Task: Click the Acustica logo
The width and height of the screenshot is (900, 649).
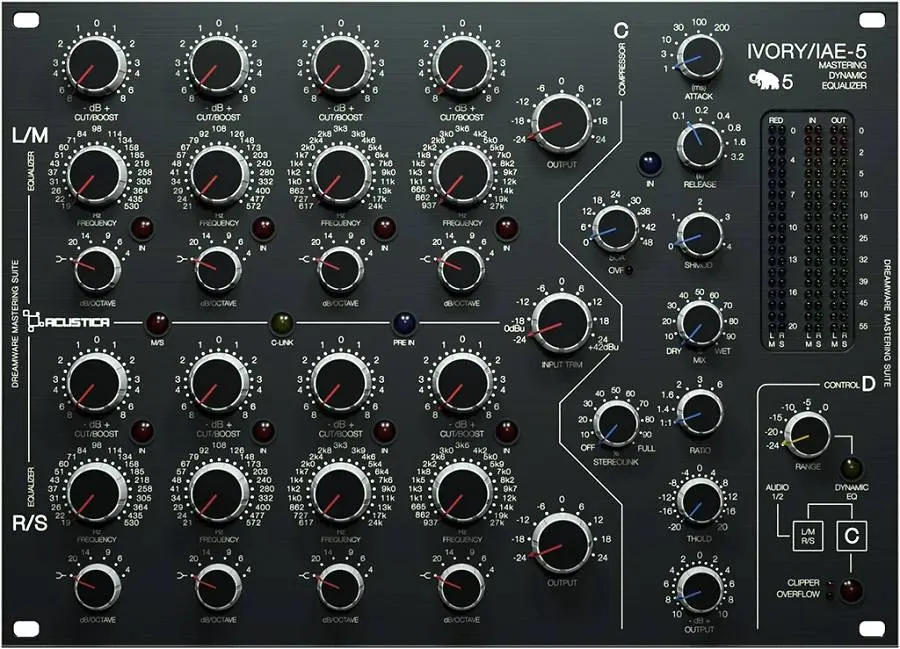Action: (67, 322)
